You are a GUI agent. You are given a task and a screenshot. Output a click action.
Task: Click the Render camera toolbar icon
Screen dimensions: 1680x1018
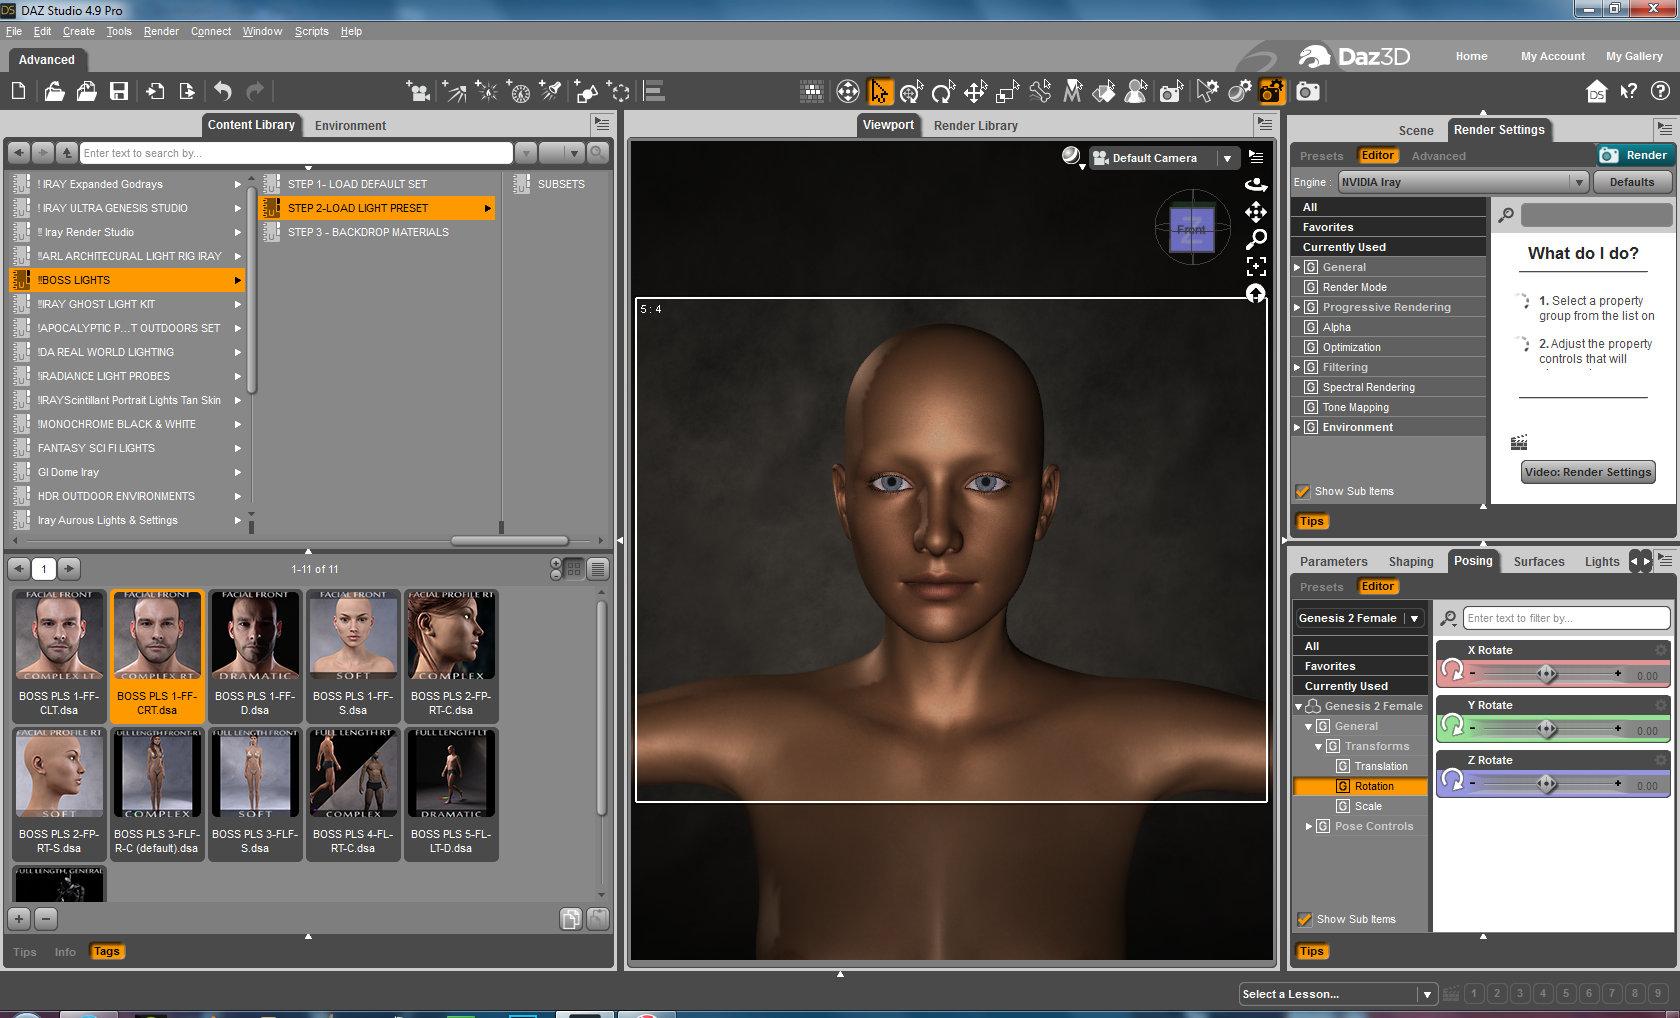[1307, 92]
